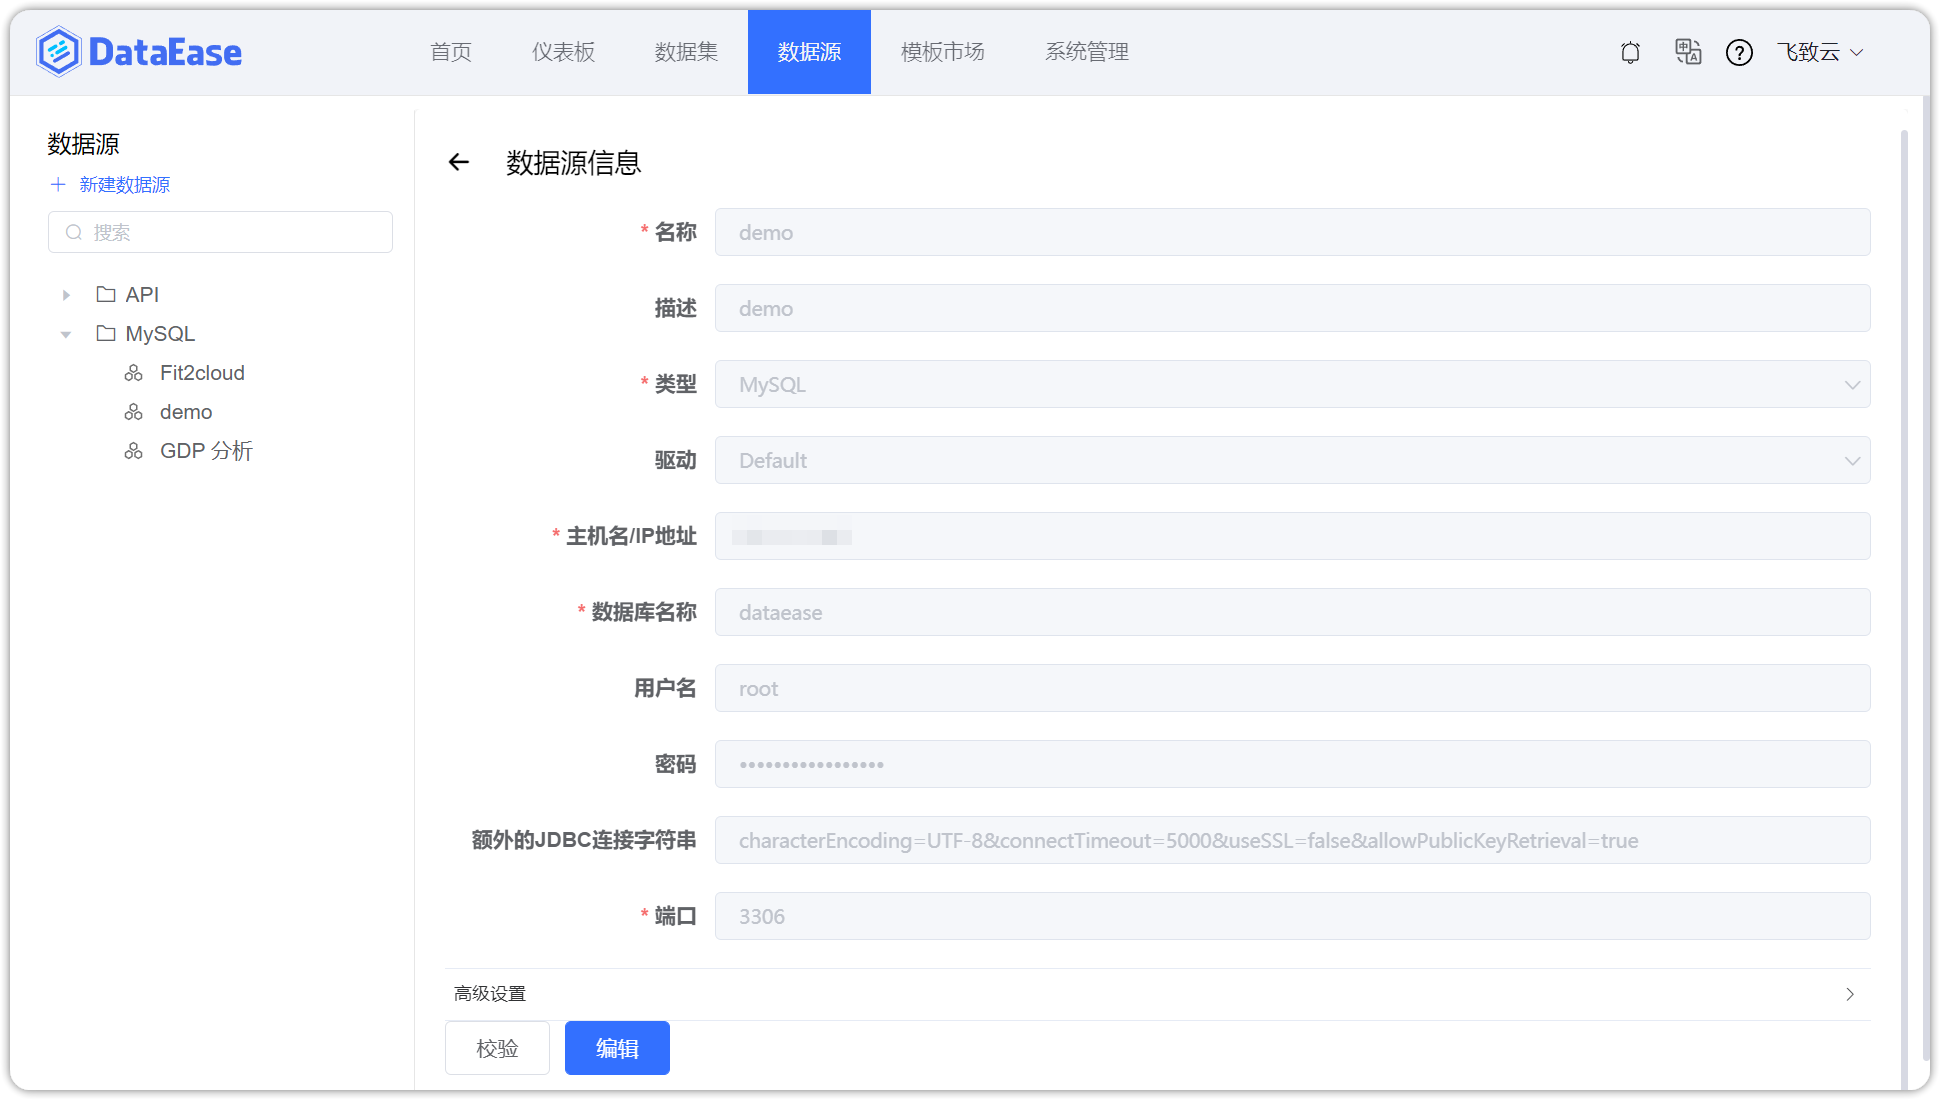Image resolution: width=1940 pixels, height=1100 pixels.
Task: Click the folder icon next to MySQL
Action: [105, 333]
